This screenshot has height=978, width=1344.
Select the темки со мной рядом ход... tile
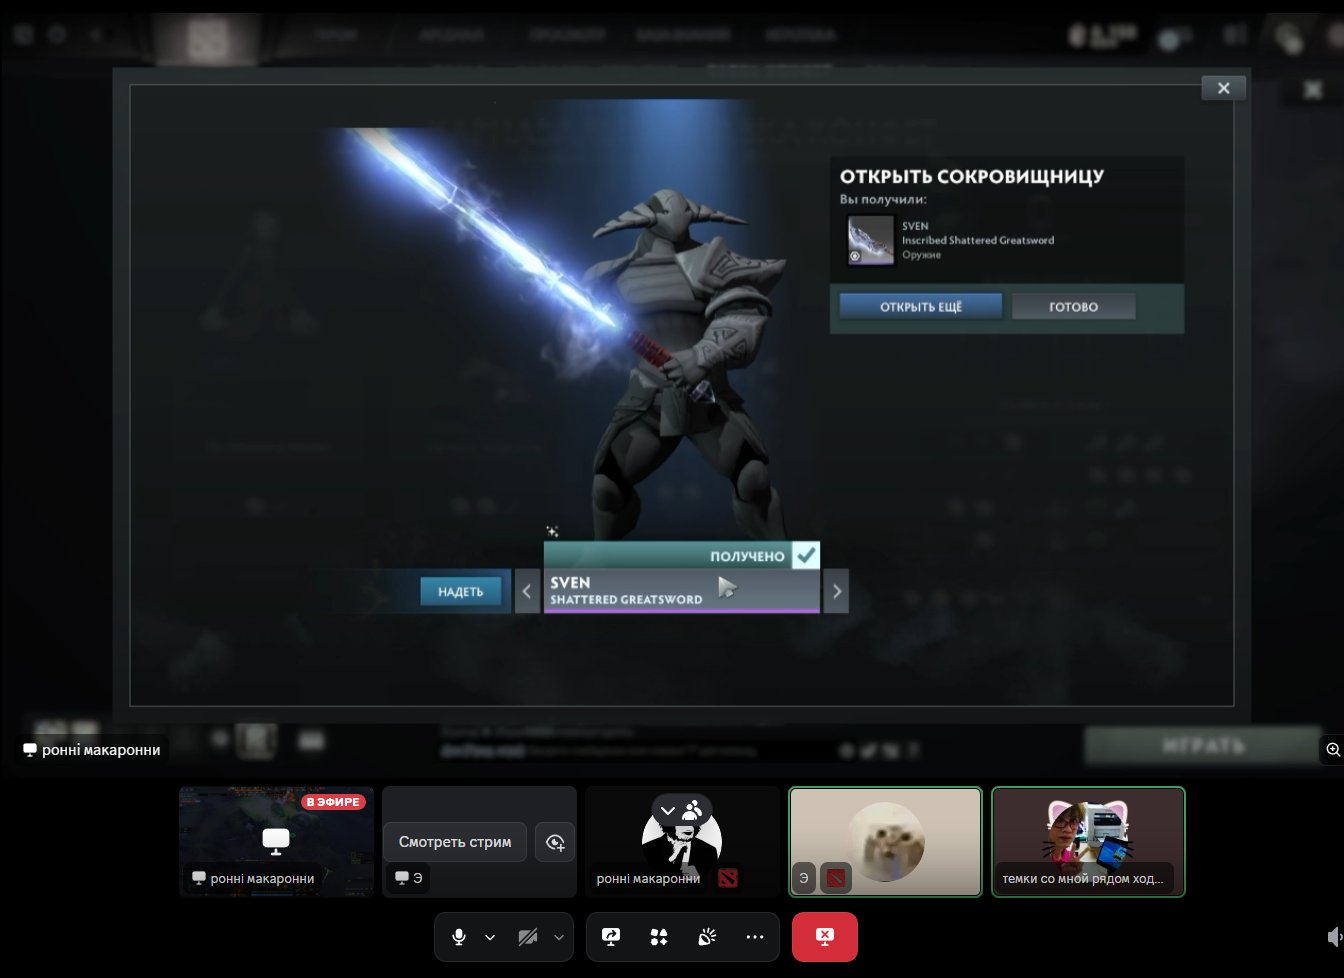(1088, 841)
